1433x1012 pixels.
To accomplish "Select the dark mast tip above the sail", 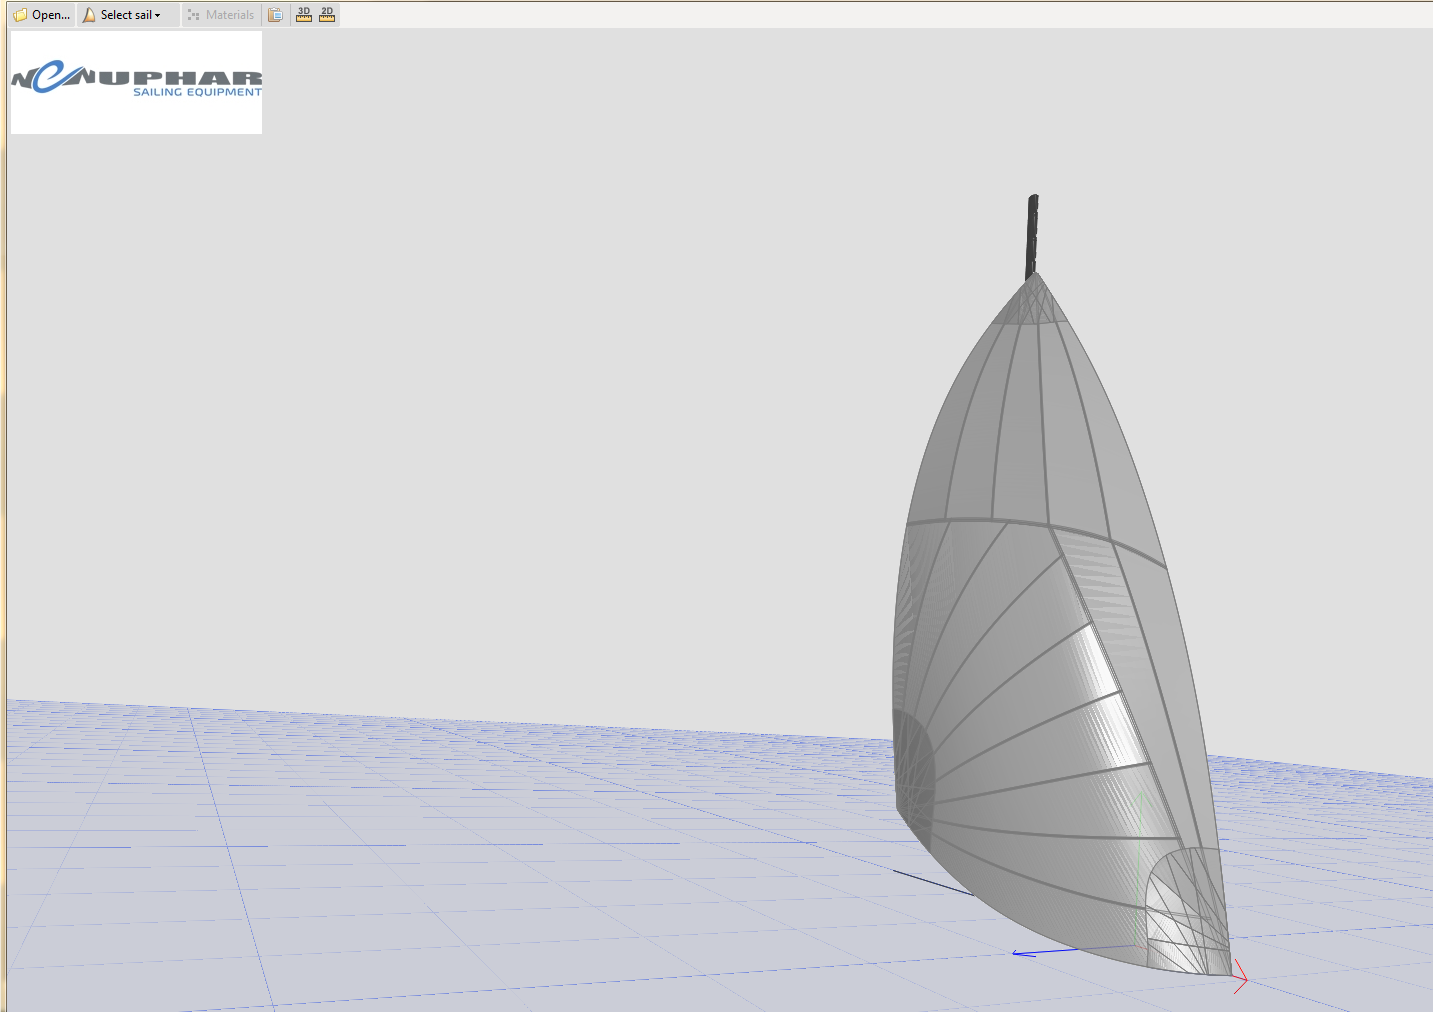I will [1032, 235].
